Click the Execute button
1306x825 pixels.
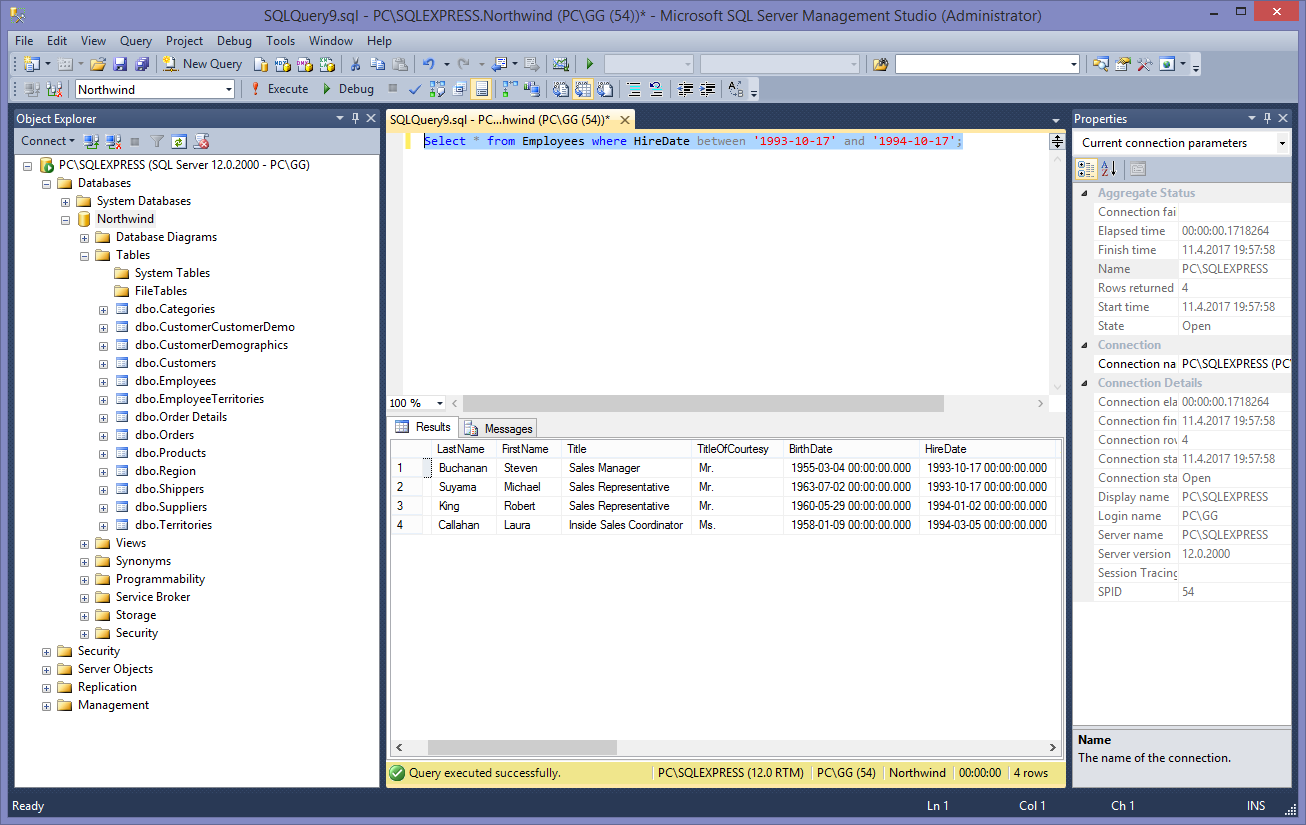pyautogui.click(x=279, y=89)
